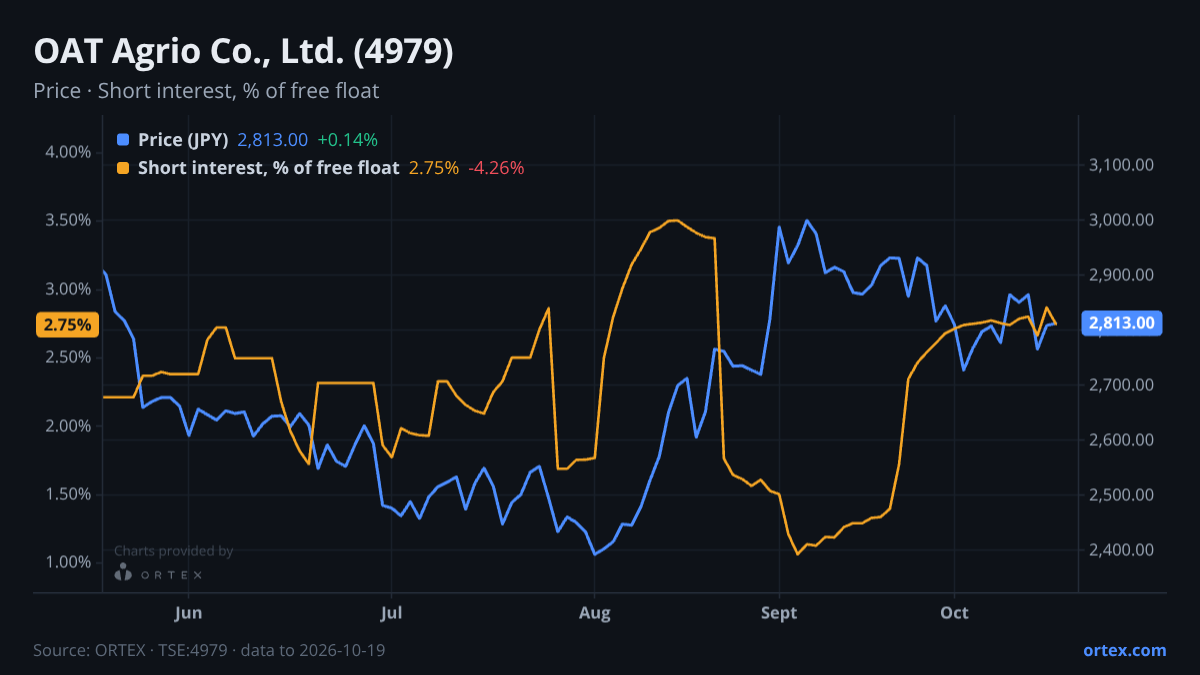Click the 1.00% left axis label

click(69, 562)
